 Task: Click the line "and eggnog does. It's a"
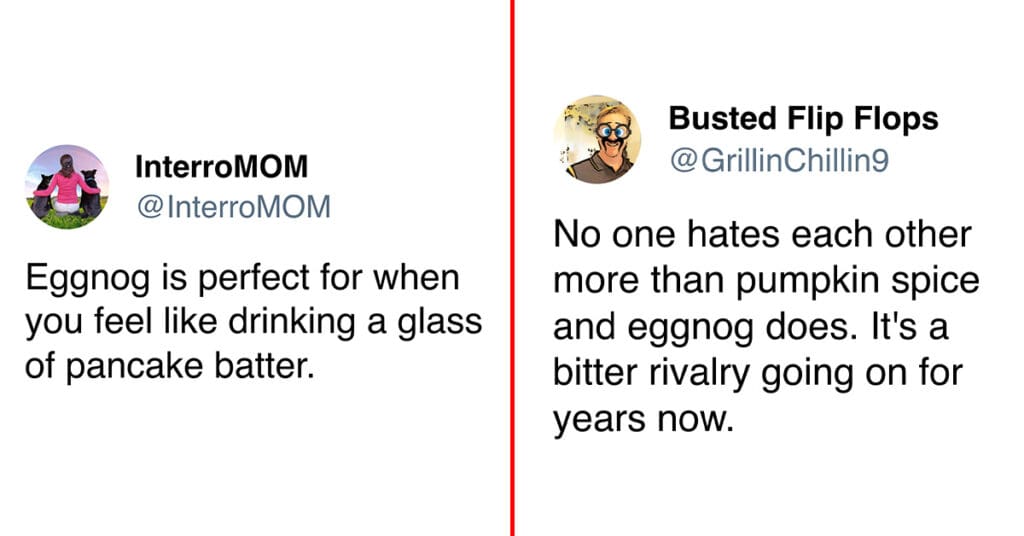[x=750, y=328]
